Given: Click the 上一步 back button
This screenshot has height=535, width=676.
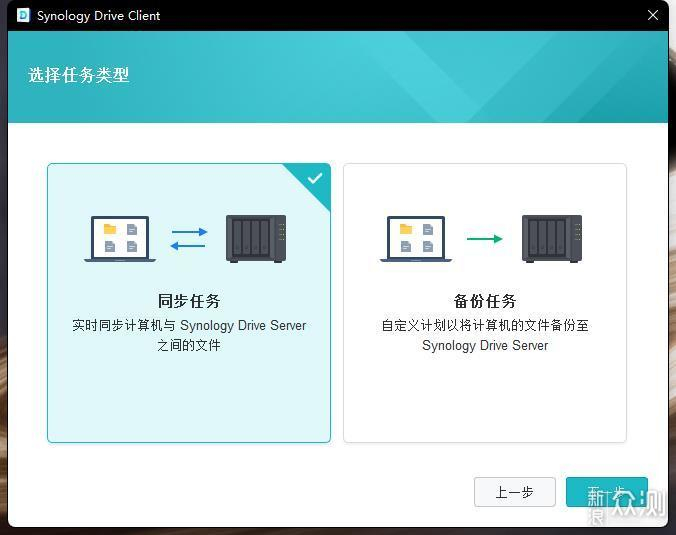Looking at the screenshot, I should point(514,492).
